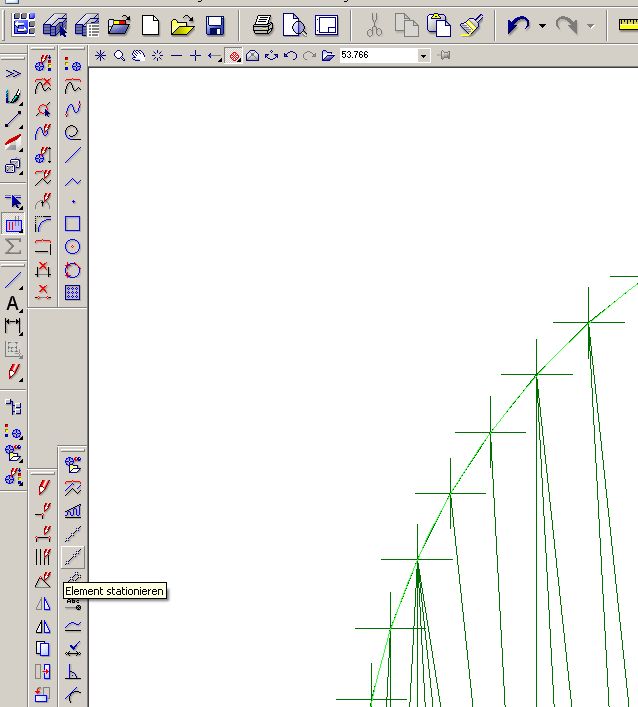Click the dotted grid pattern icon
The image size is (638, 707).
(x=73, y=292)
